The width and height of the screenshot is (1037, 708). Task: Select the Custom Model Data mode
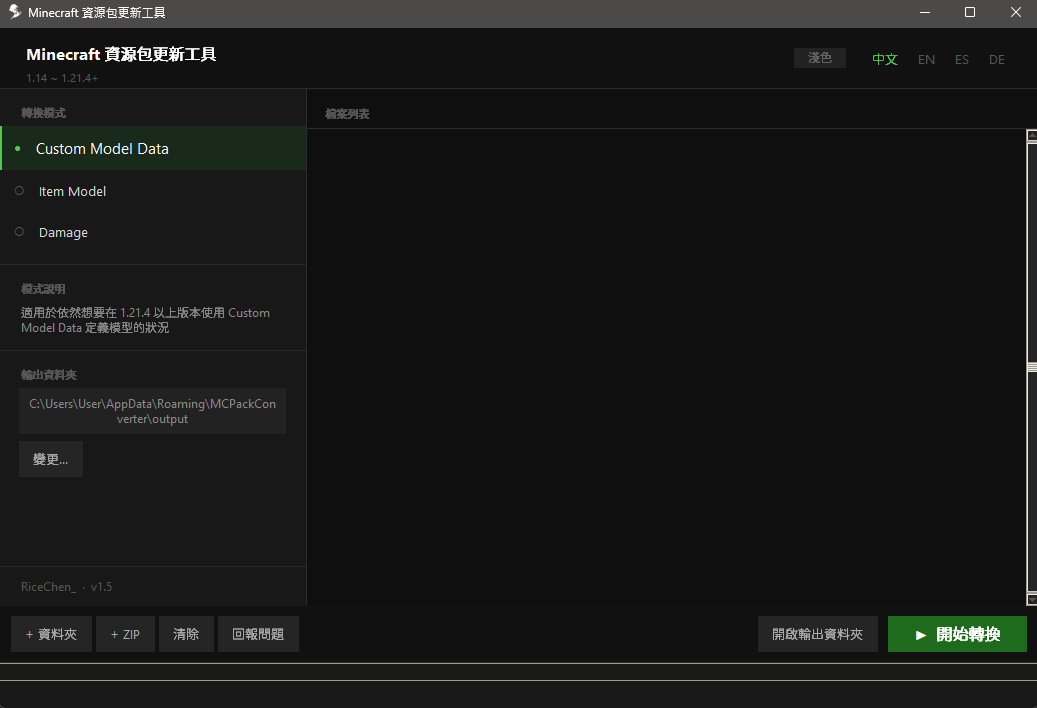153,149
